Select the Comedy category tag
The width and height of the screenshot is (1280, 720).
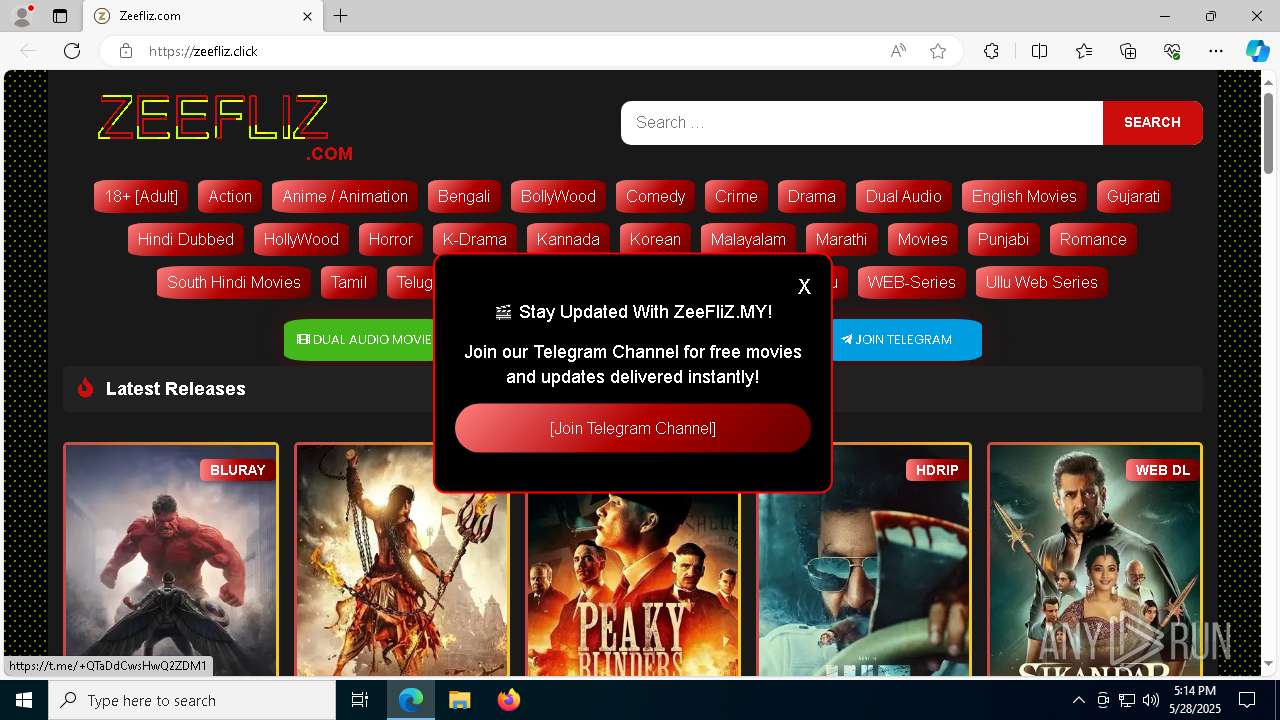655,196
